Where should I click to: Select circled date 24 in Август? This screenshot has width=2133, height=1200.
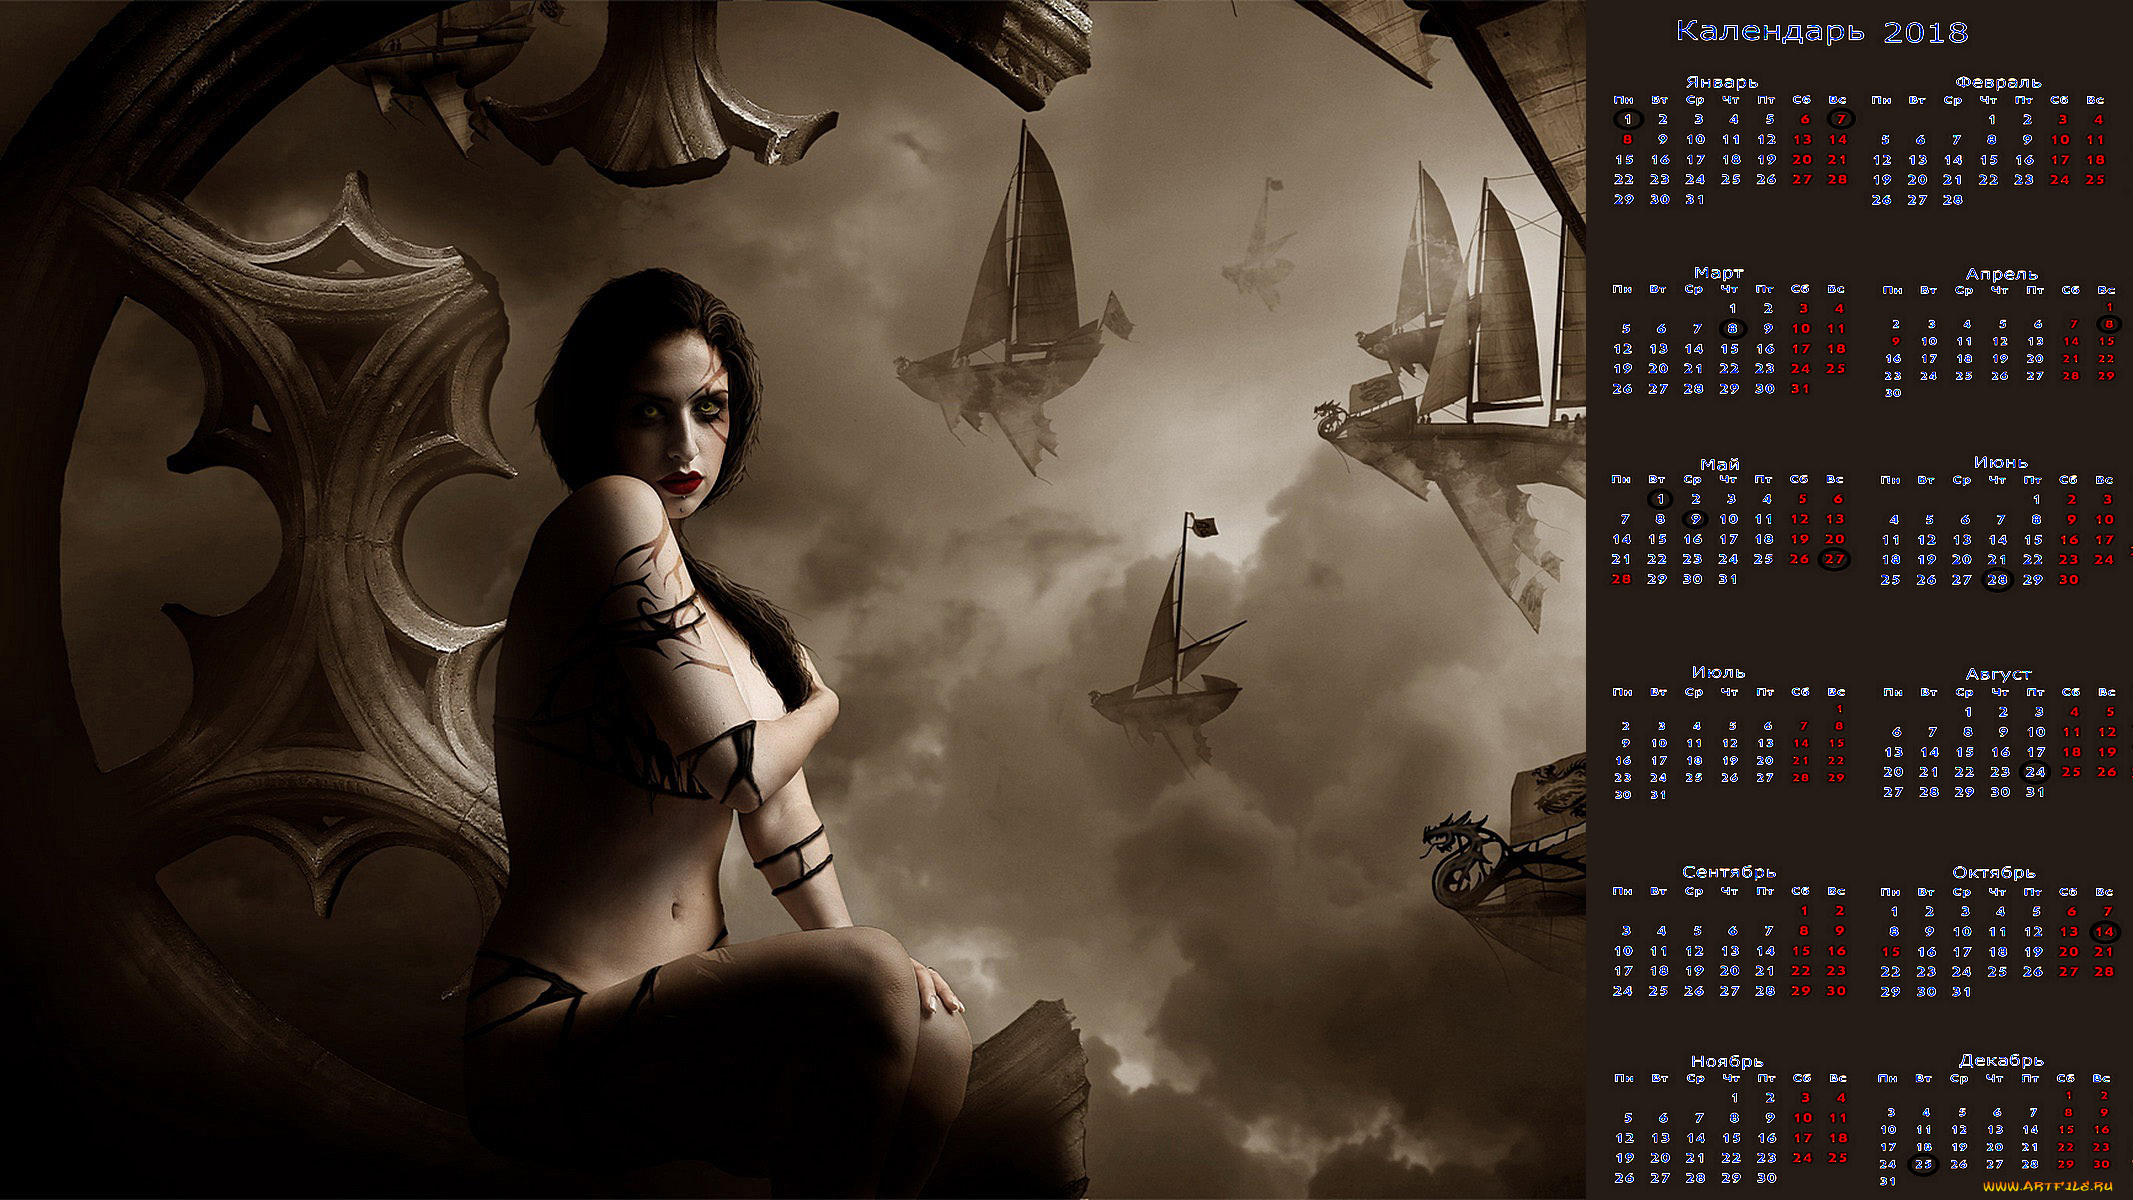pos(2035,772)
